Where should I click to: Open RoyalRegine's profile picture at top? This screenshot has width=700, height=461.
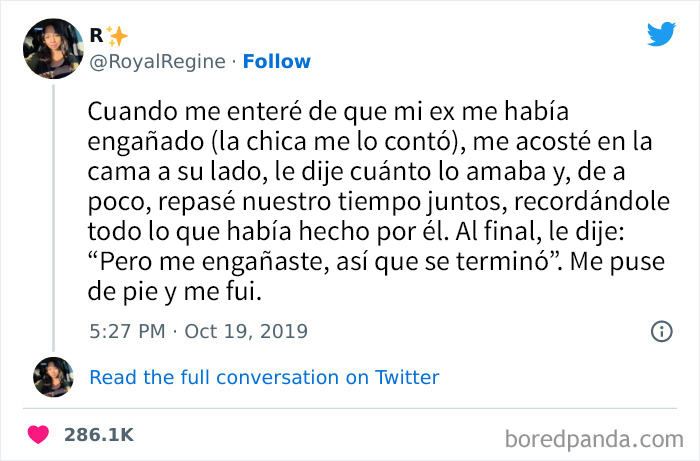pyautogui.click(x=51, y=48)
